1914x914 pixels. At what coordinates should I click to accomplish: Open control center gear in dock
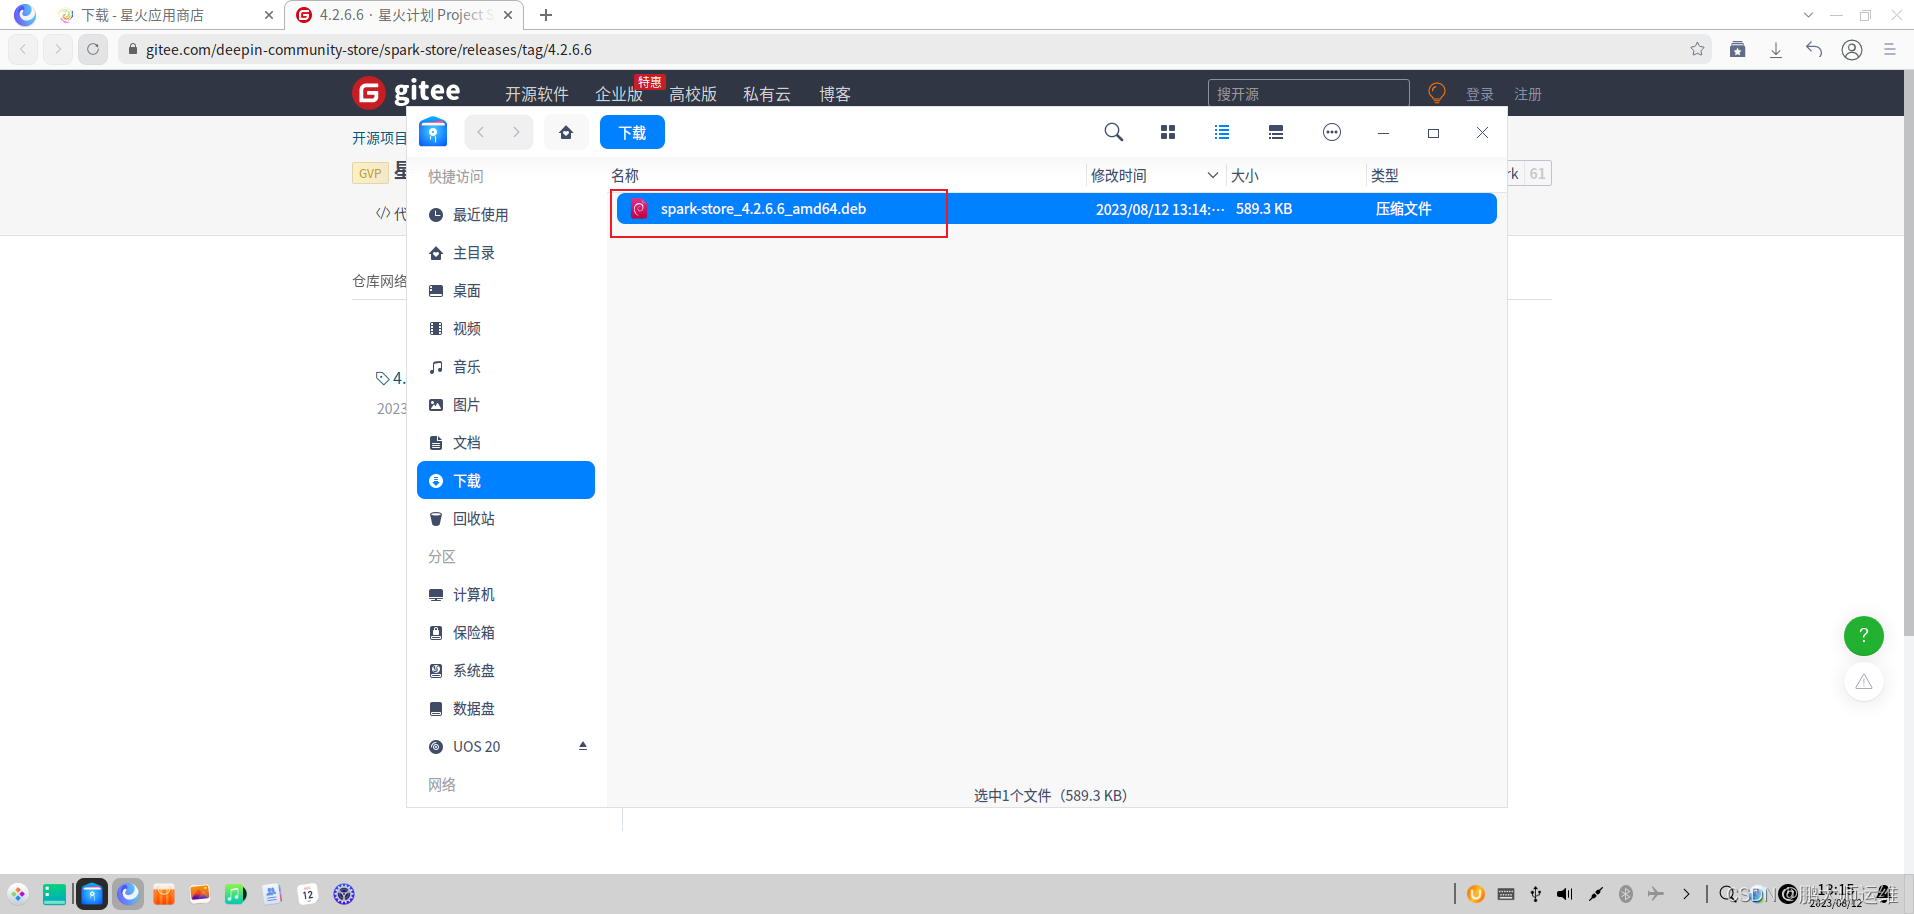(344, 894)
